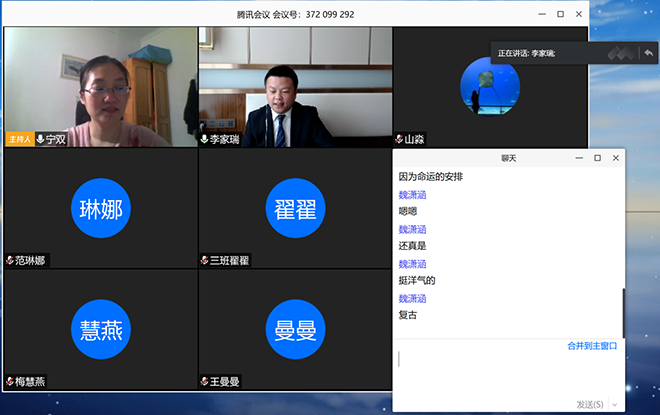Select the 翟翟 avatar circle
The height and width of the screenshot is (415, 660).
point(295,208)
